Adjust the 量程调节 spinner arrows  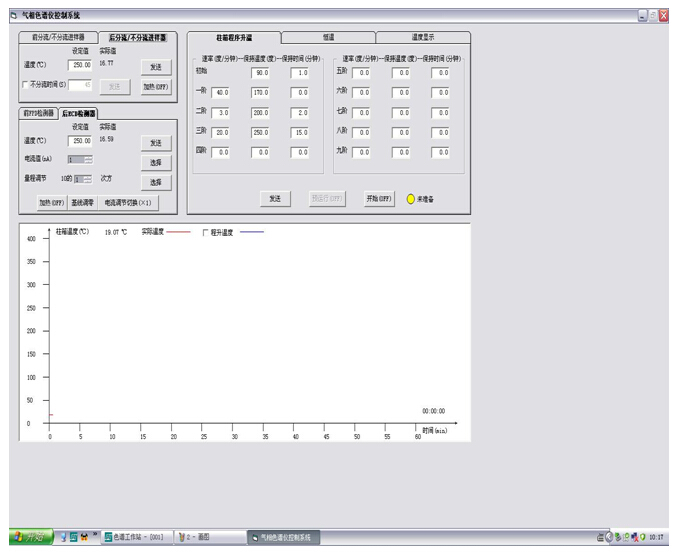88,179
